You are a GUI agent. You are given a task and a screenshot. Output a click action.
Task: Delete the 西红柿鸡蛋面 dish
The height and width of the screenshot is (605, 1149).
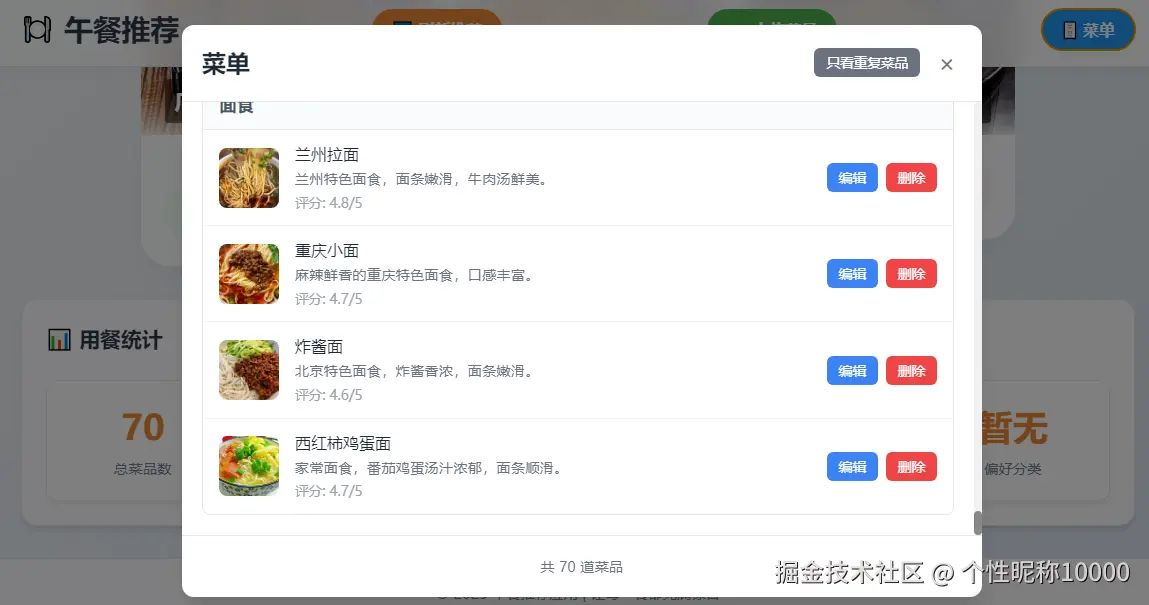pos(911,466)
